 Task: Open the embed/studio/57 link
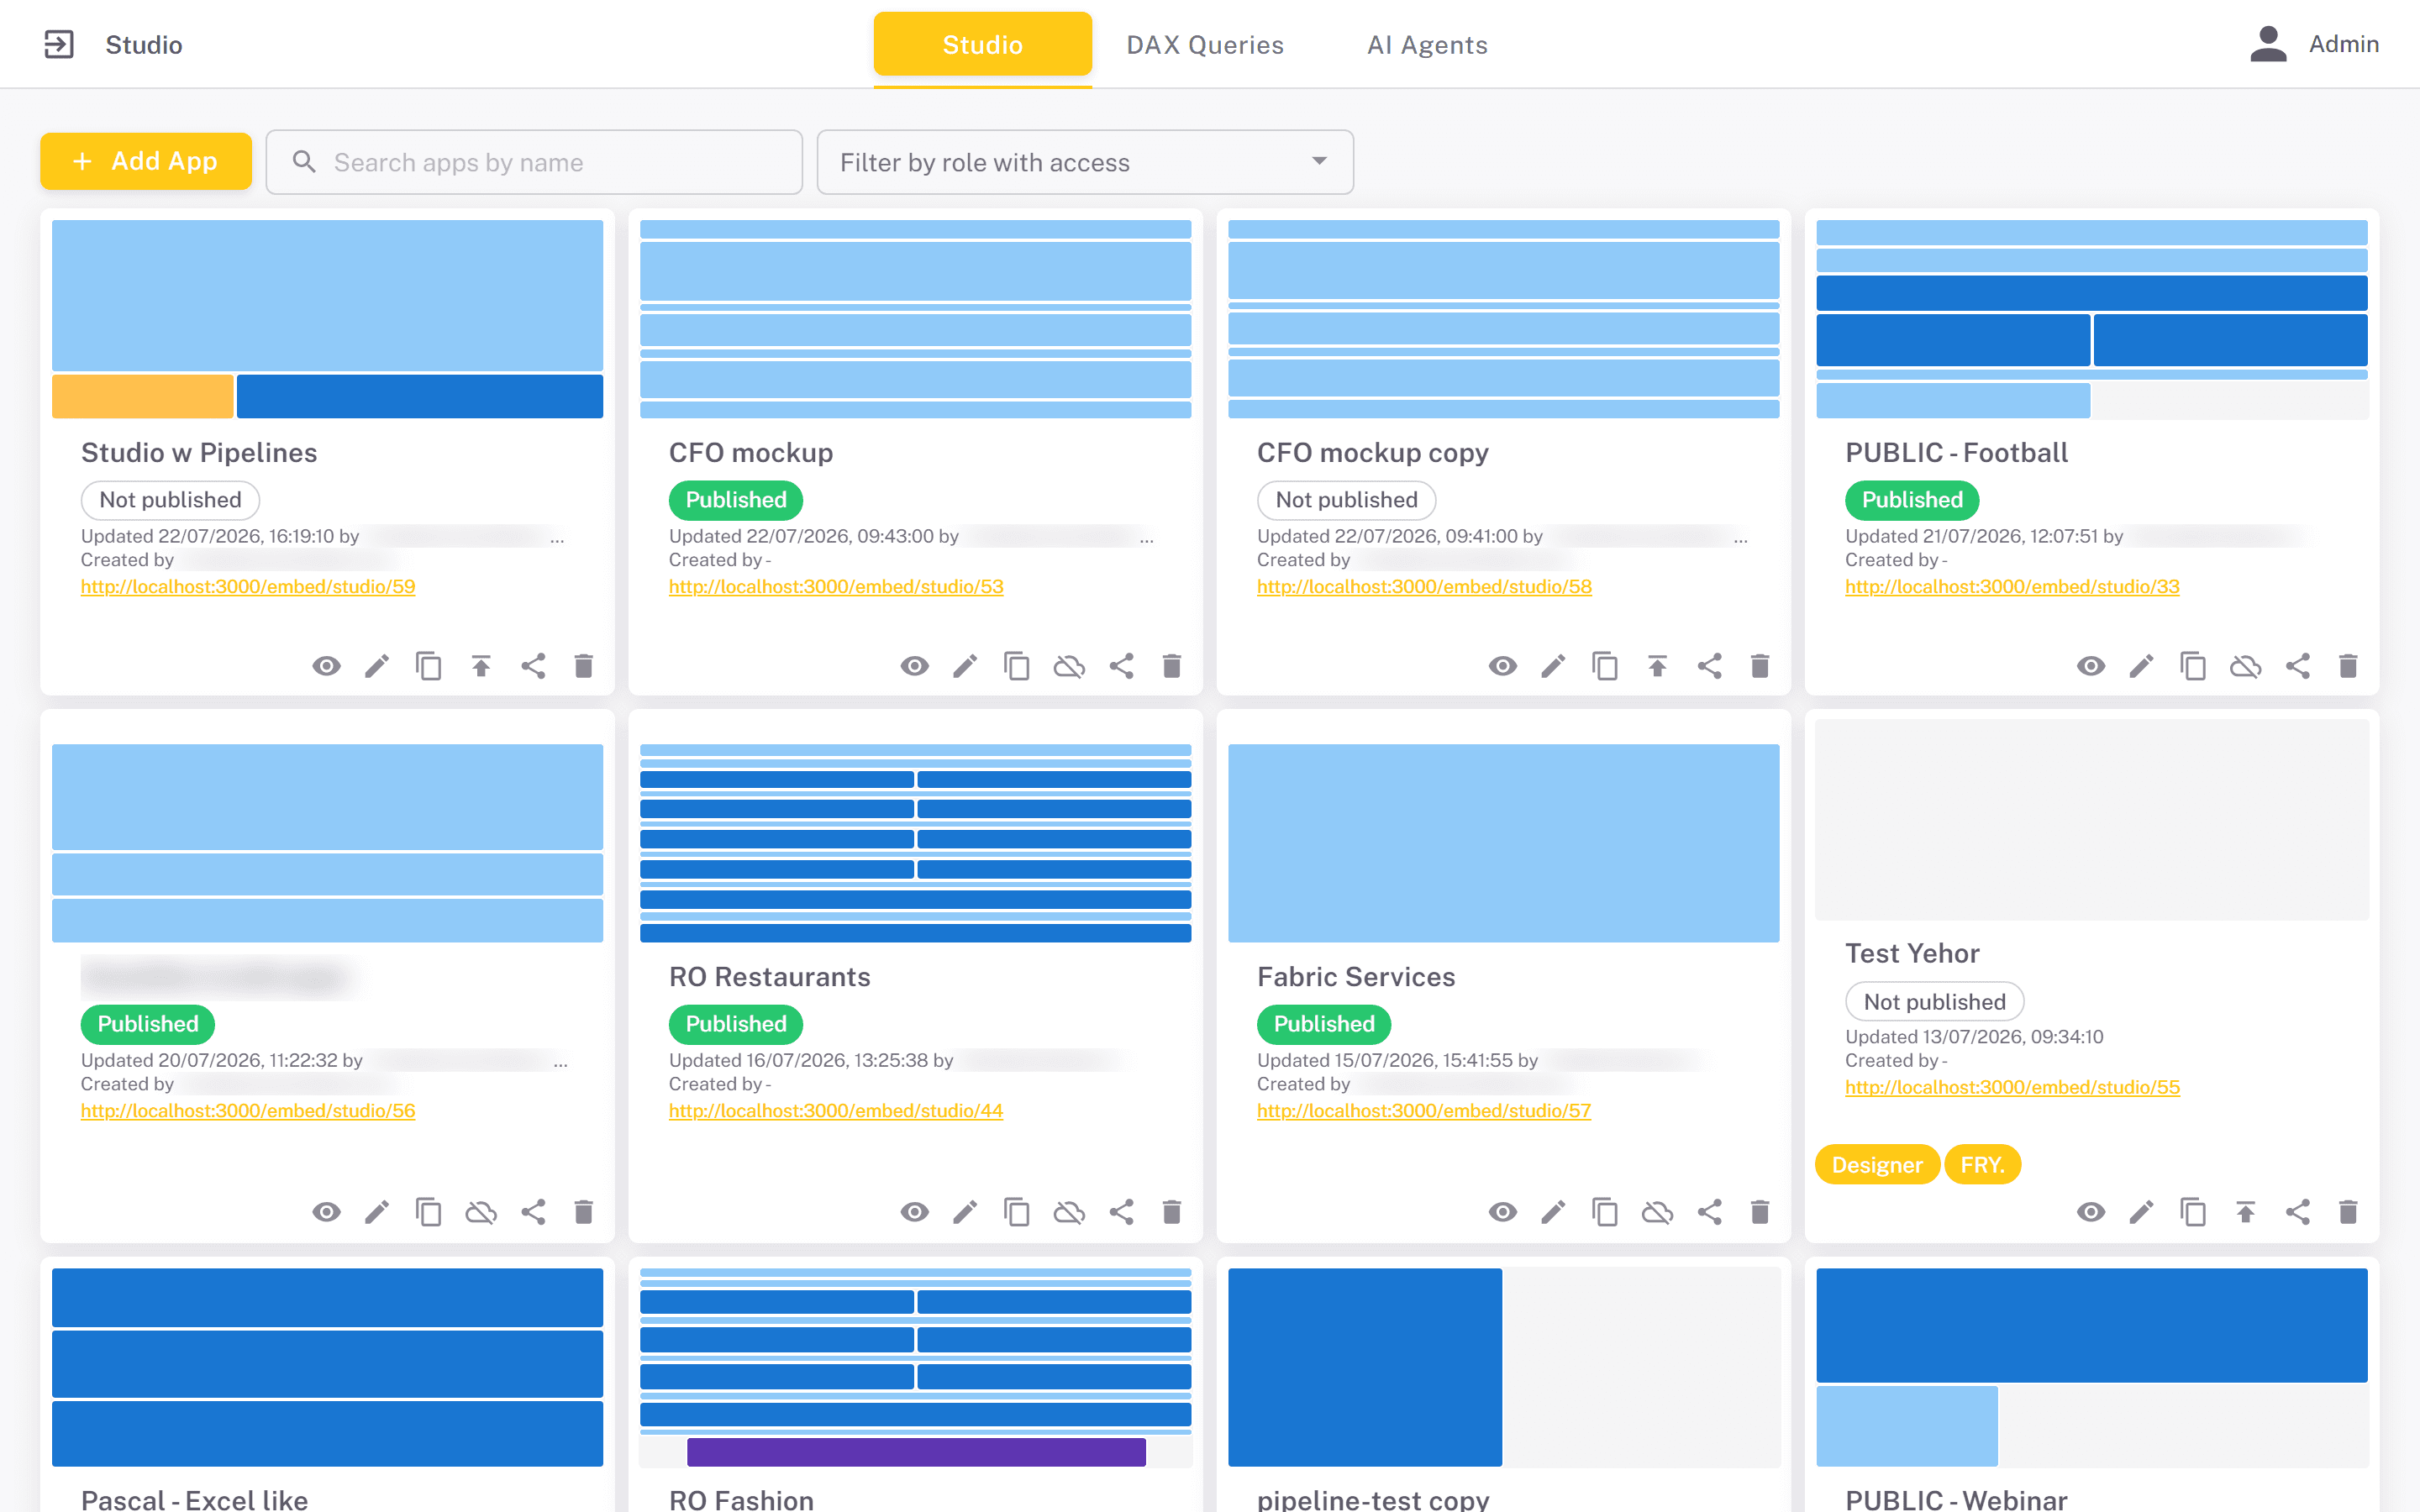[1424, 1110]
